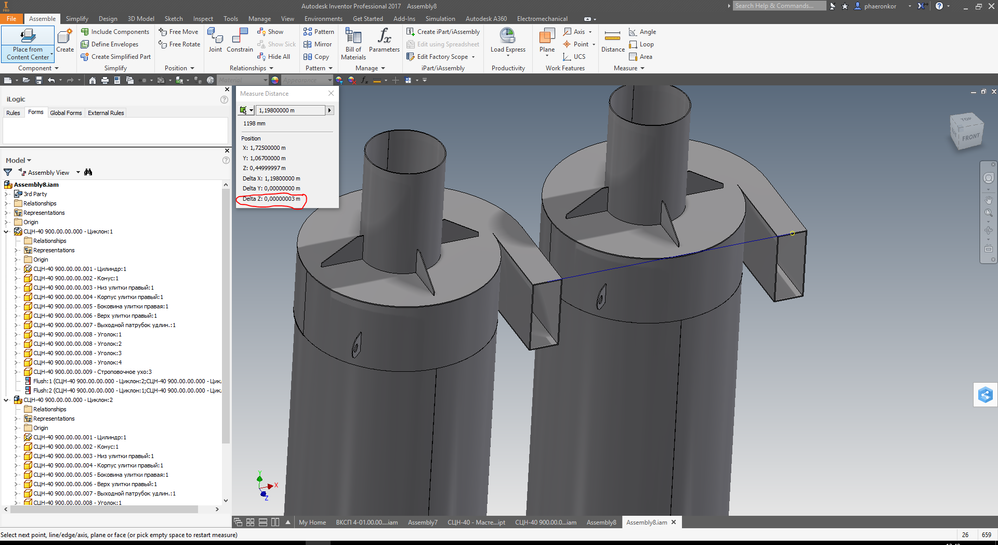Click Place from Content Center
The image size is (998, 545).
coord(28,44)
